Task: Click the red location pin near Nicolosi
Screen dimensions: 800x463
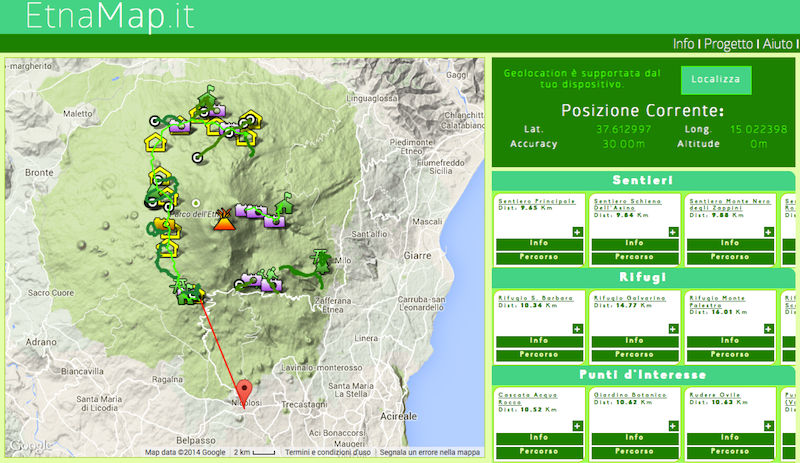Action: point(245,393)
